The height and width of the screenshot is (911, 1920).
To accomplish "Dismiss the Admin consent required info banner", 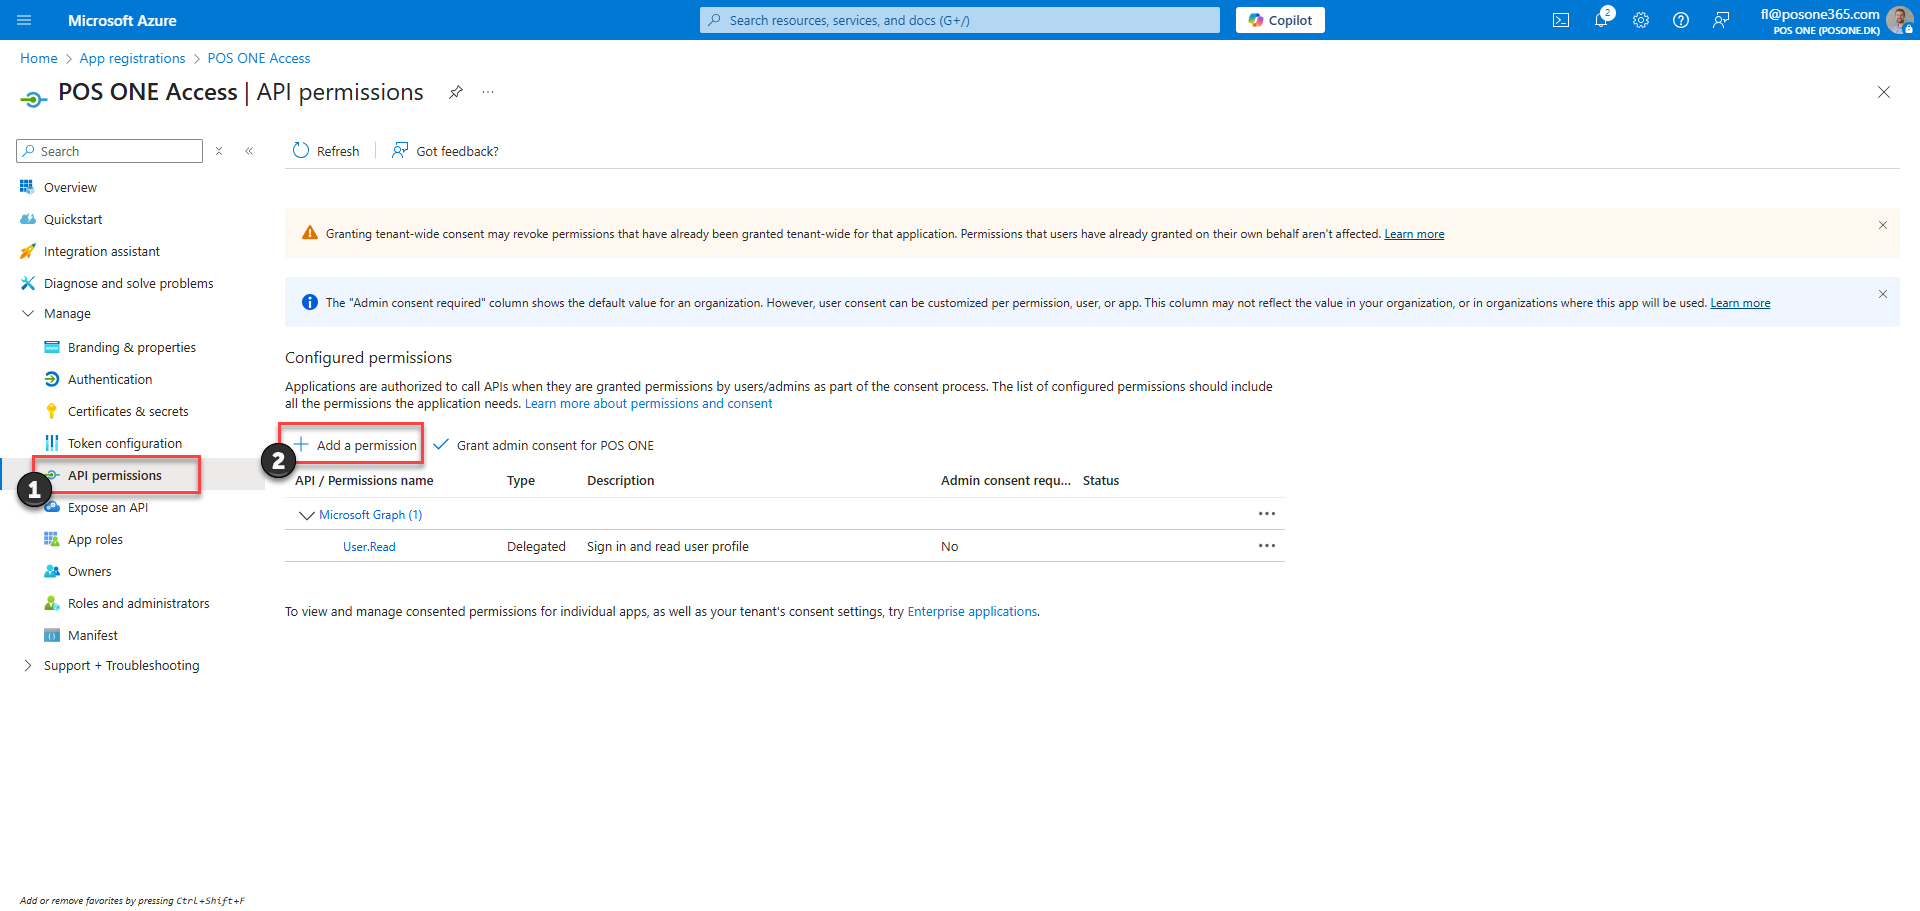I will pos(1883,294).
